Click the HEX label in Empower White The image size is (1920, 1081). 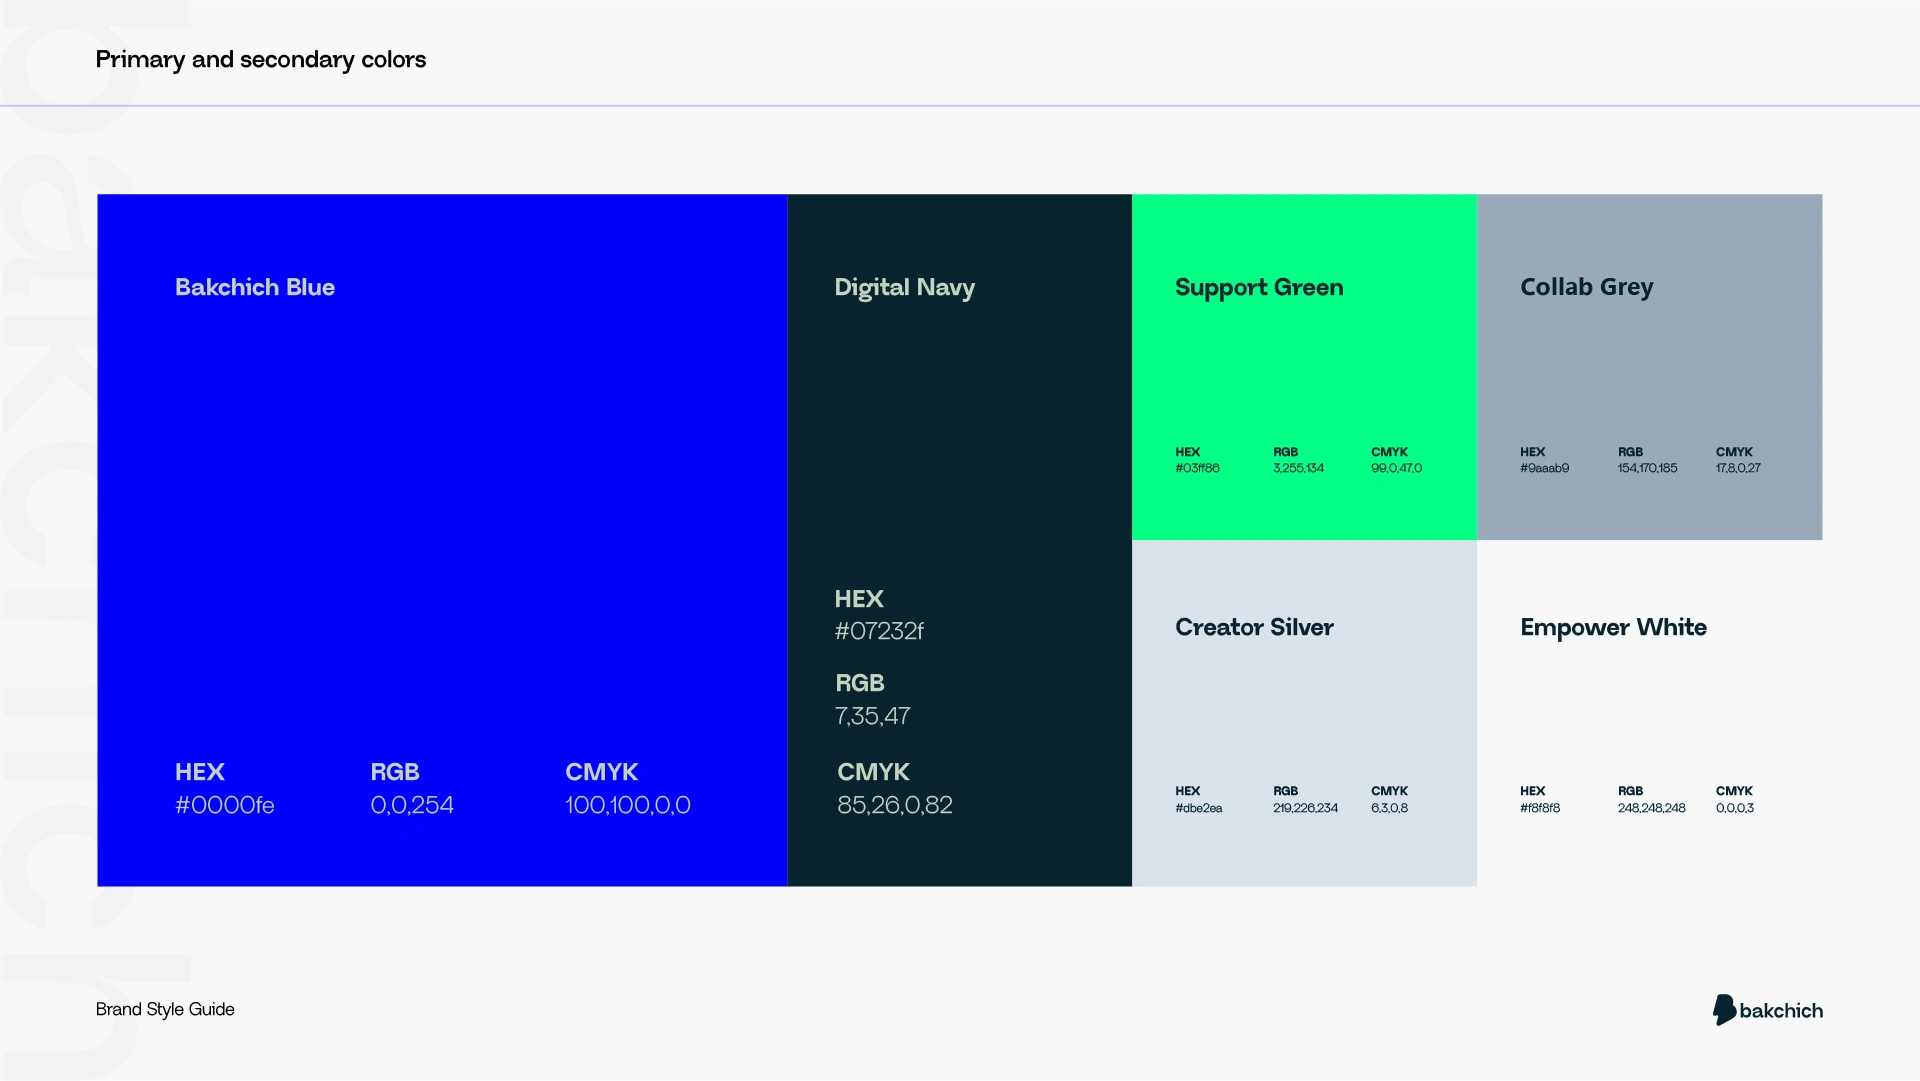(1533, 791)
